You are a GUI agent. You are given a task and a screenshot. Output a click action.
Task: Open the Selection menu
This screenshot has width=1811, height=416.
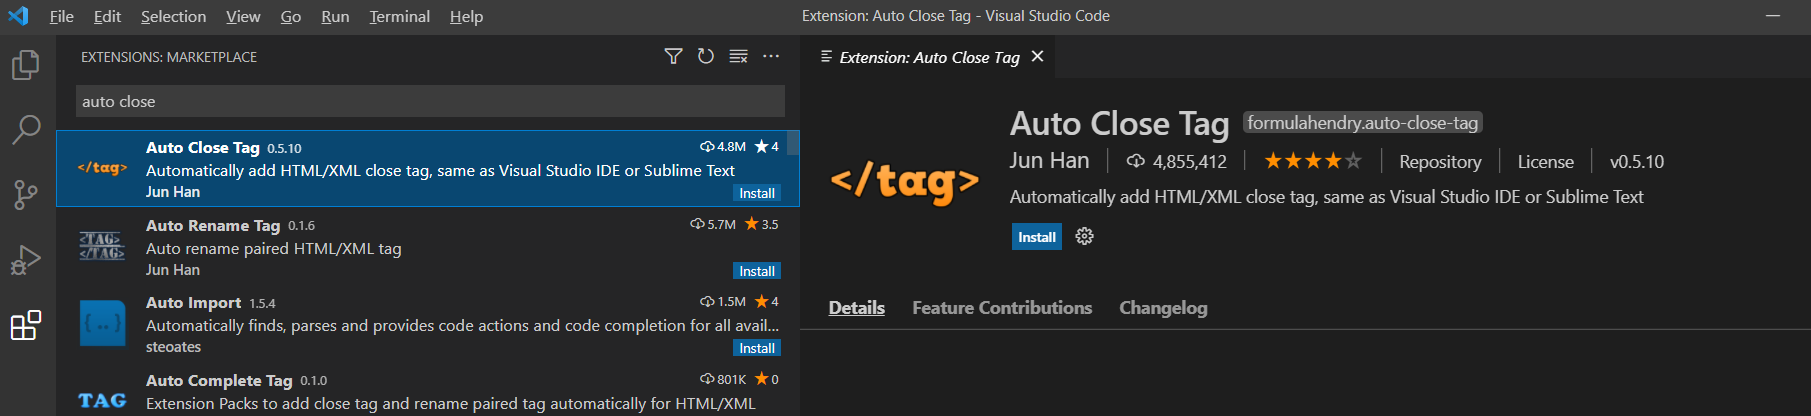tap(173, 16)
